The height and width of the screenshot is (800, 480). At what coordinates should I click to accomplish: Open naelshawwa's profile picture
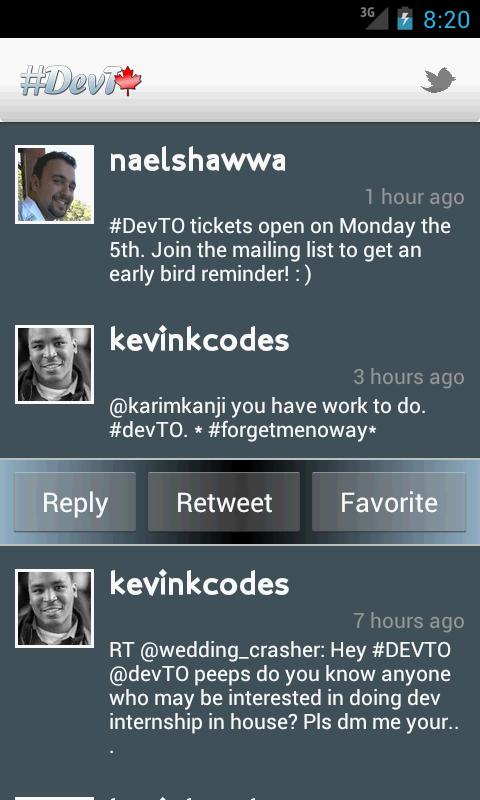pos(55,184)
